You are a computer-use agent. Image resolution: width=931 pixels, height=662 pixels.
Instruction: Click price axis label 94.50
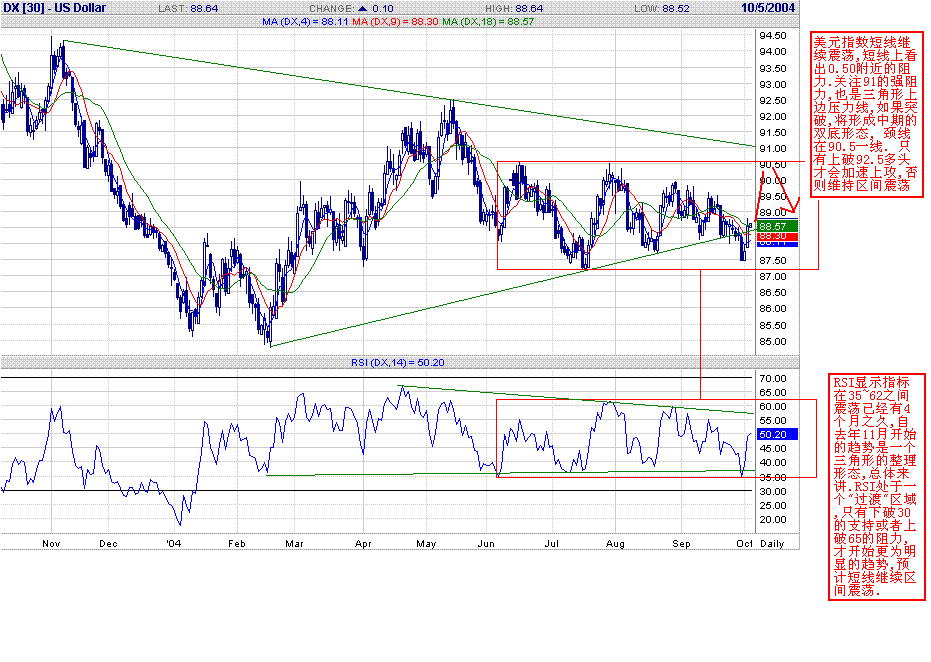click(x=772, y=36)
